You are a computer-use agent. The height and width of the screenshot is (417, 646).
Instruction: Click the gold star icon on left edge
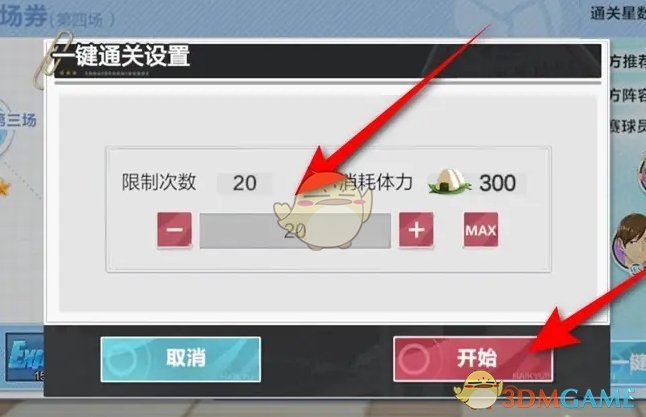click(x=4, y=187)
